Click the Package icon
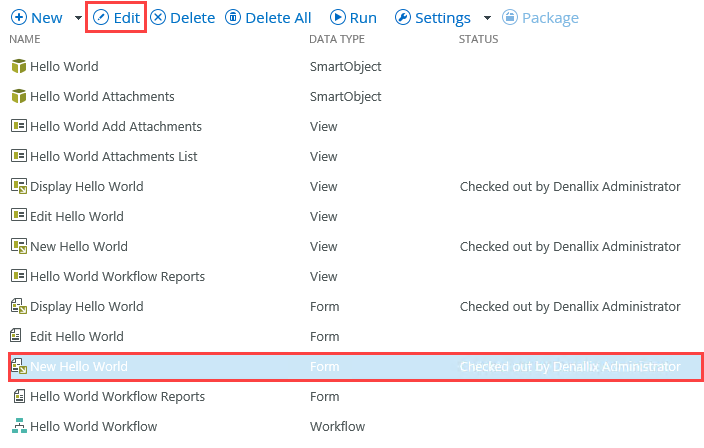The height and width of the screenshot is (448, 704). (x=510, y=18)
